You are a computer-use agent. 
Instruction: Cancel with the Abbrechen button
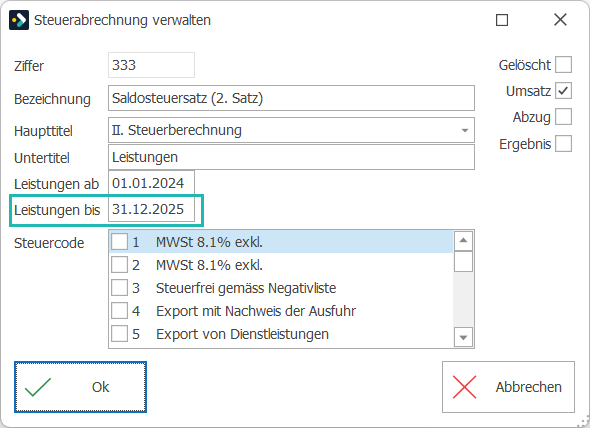[508, 387]
